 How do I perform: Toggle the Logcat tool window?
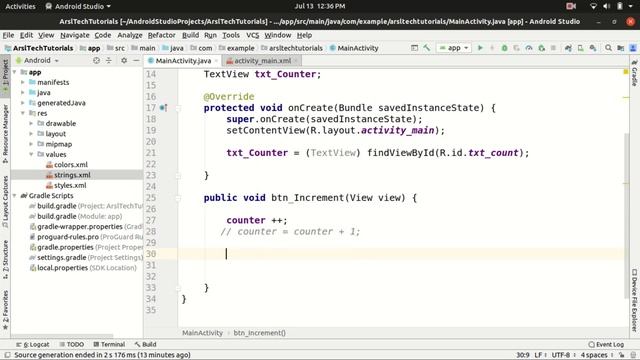tap(33, 344)
